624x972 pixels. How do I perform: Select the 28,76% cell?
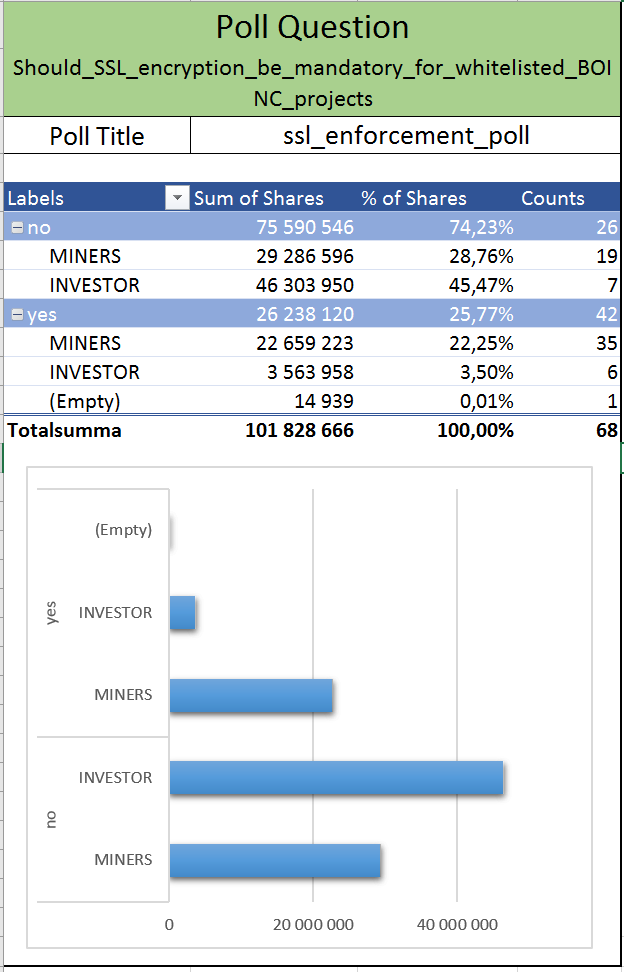(481, 256)
